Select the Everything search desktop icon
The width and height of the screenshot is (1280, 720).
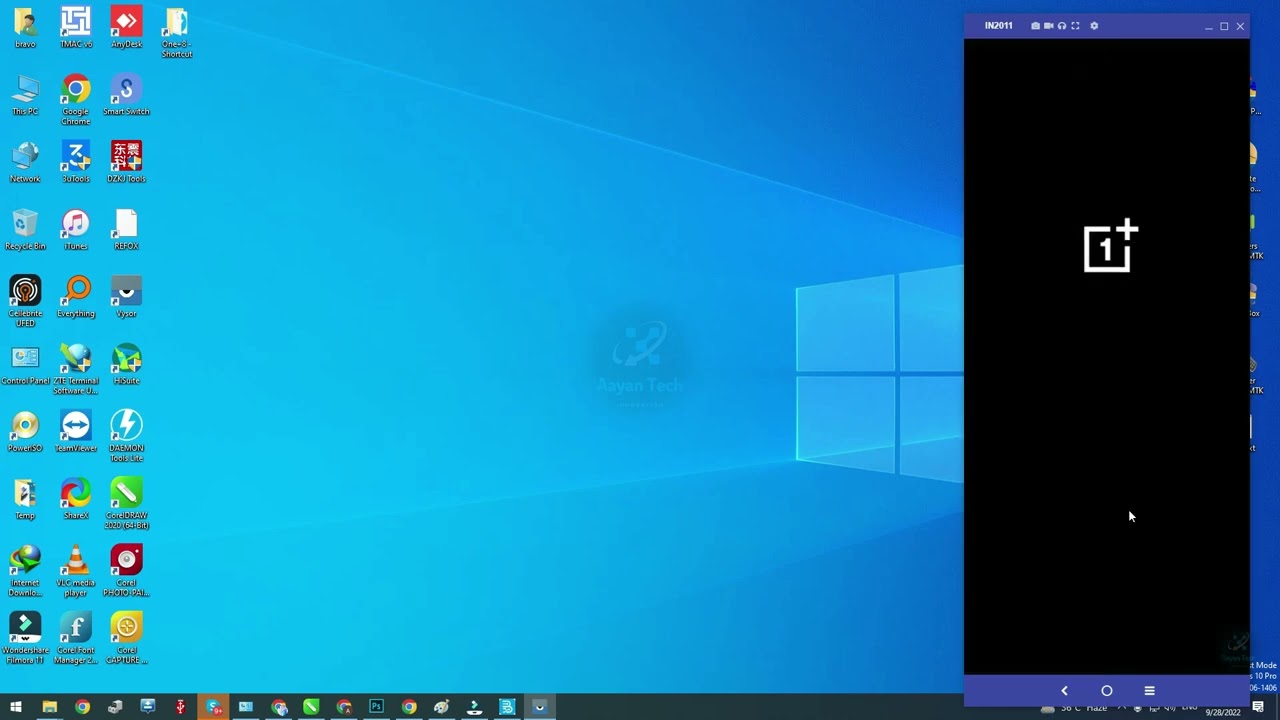tap(76, 298)
